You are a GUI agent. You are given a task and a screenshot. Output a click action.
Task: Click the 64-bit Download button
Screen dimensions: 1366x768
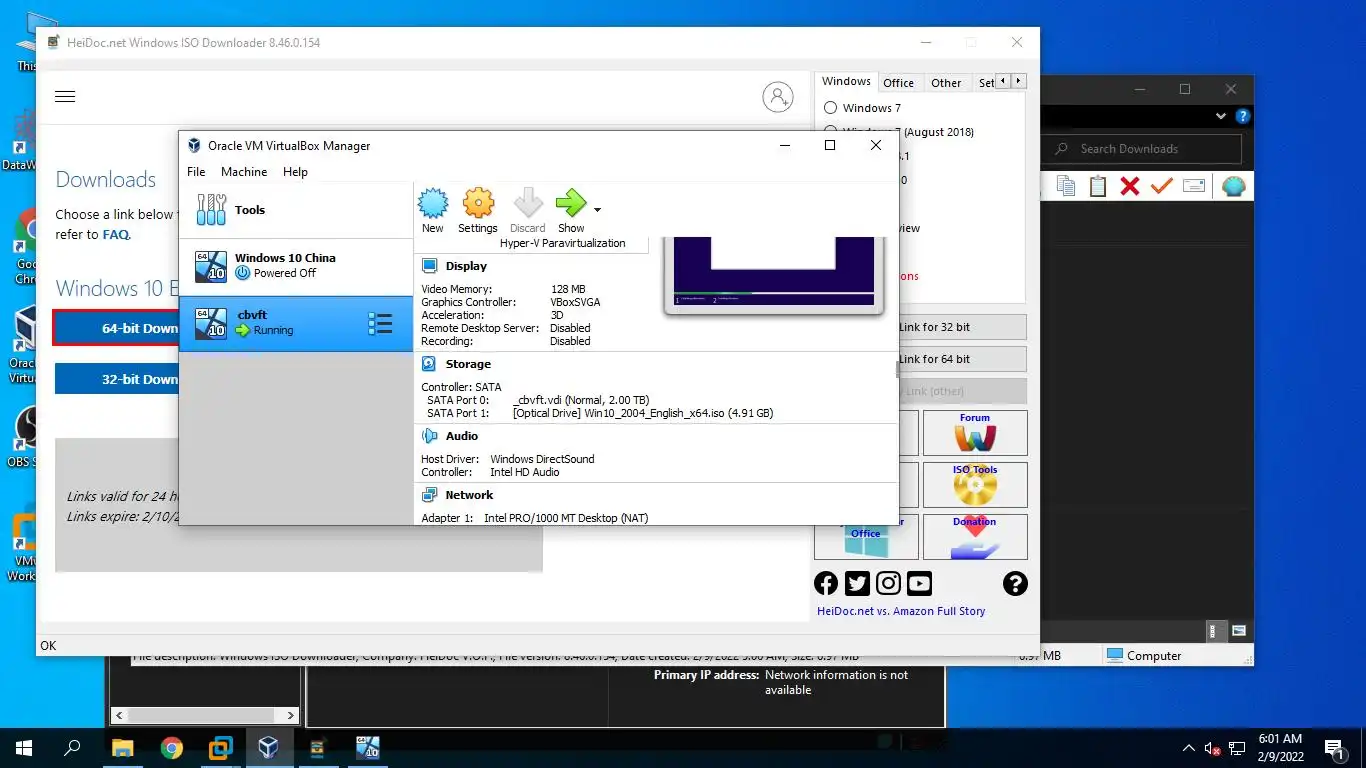tap(116, 328)
